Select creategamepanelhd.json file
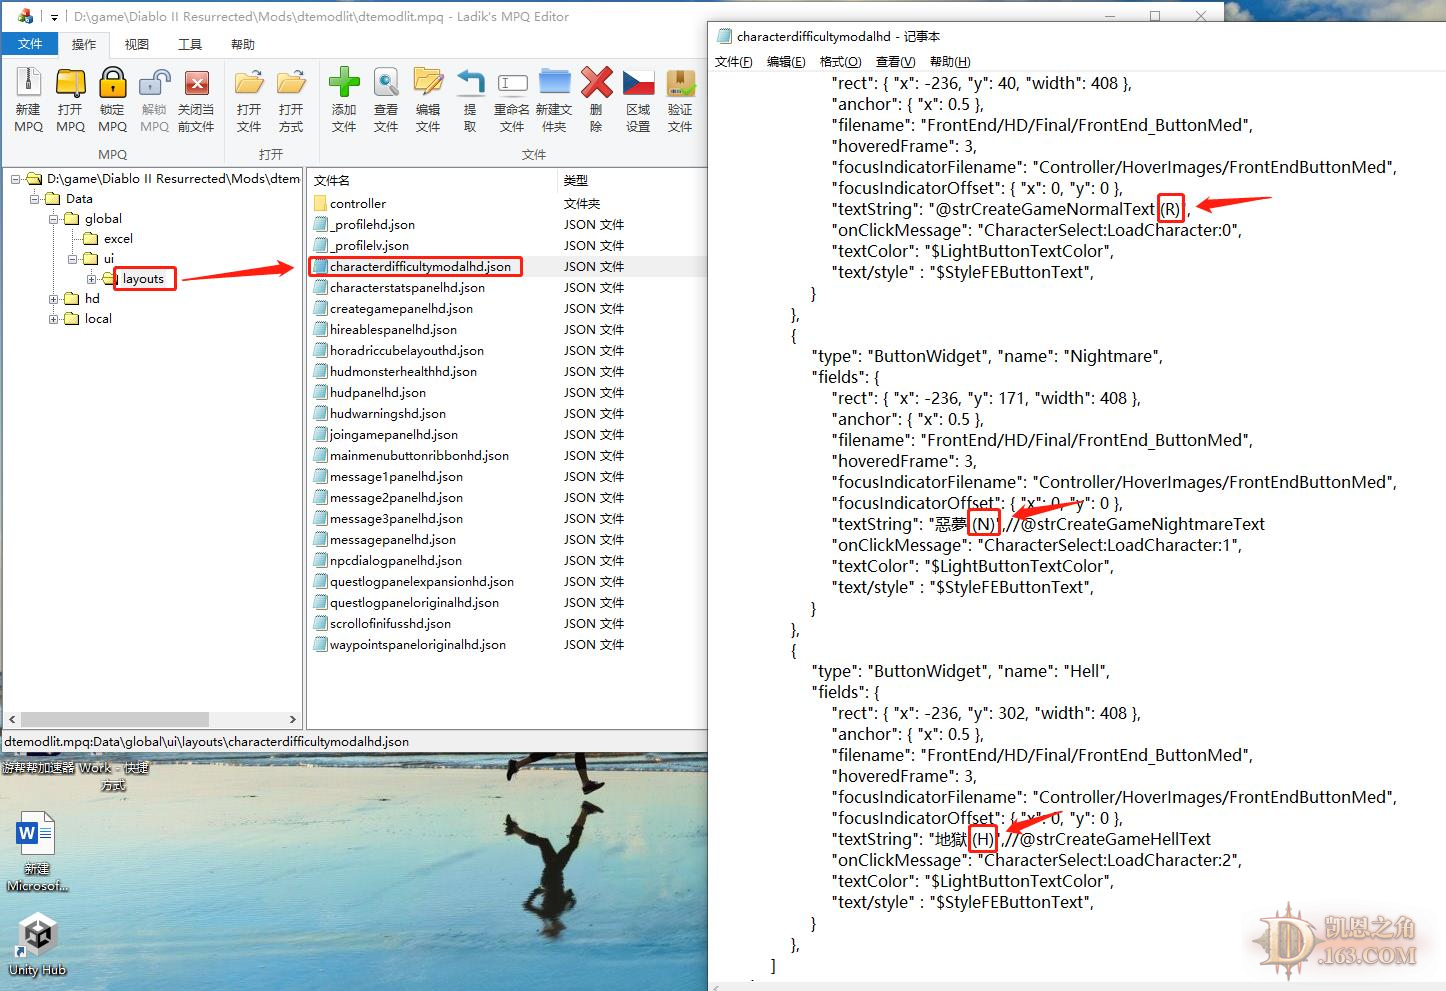 401,309
